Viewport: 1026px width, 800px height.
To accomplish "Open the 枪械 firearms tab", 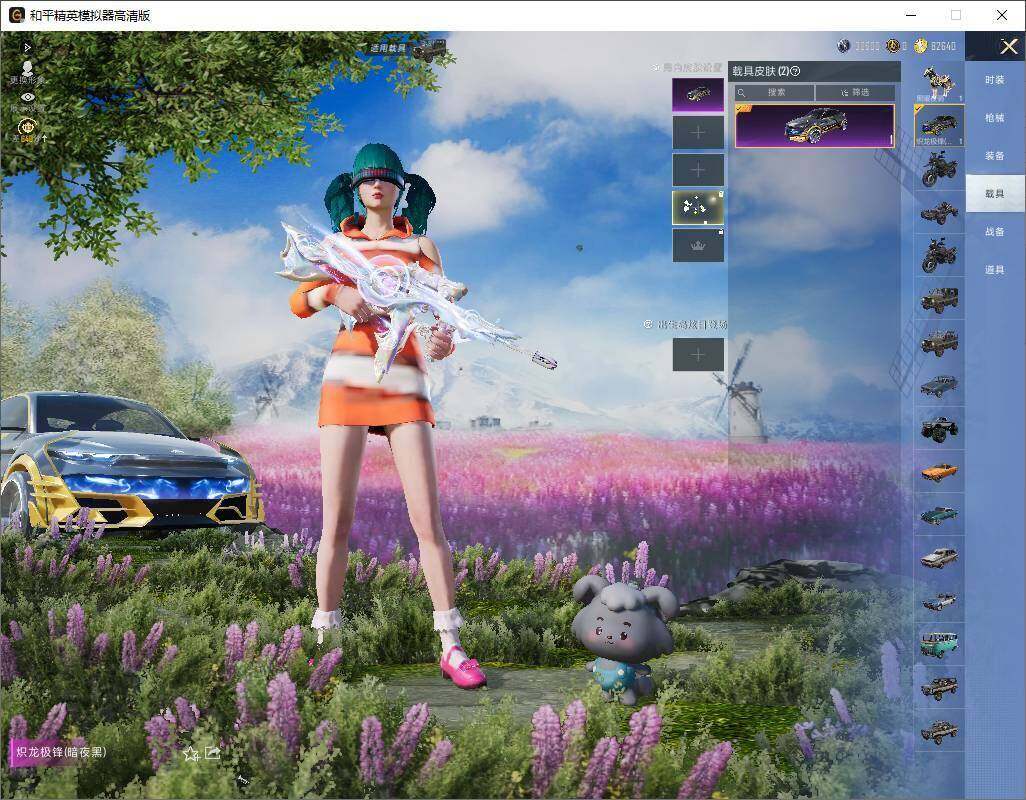I will click(995, 118).
